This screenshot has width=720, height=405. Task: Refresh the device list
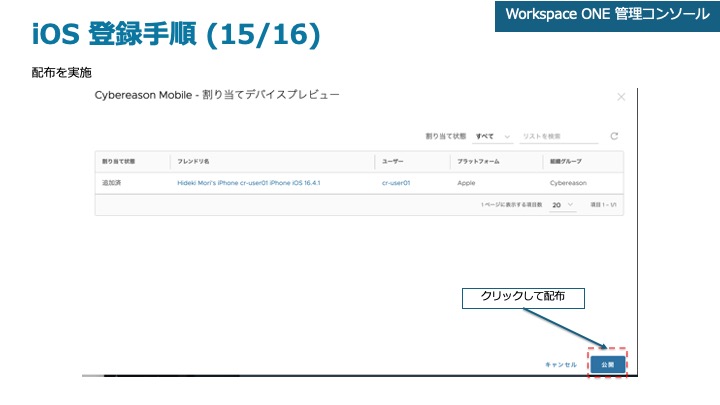pos(614,136)
